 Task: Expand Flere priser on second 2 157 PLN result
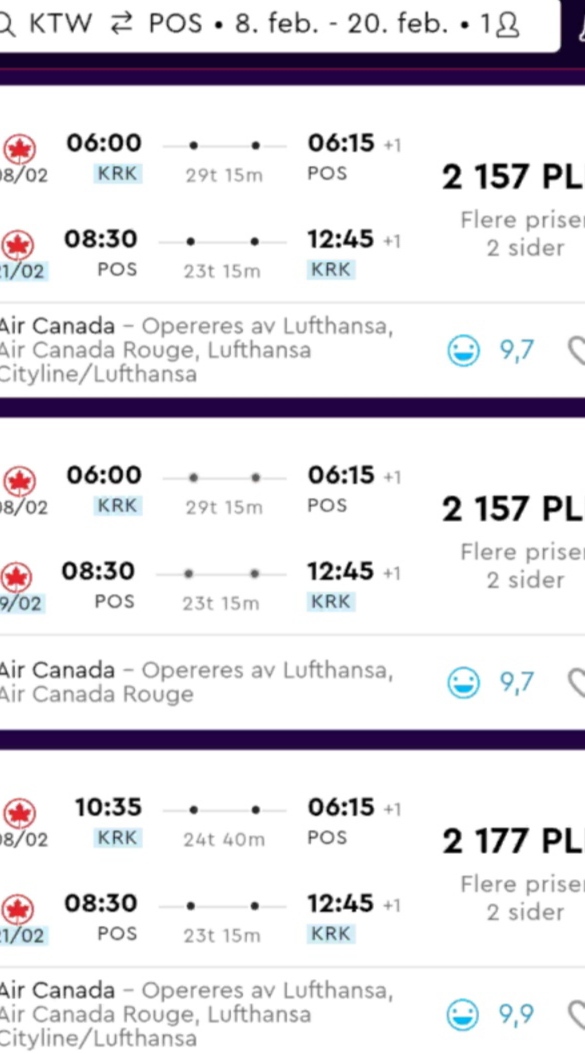[x=522, y=566]
